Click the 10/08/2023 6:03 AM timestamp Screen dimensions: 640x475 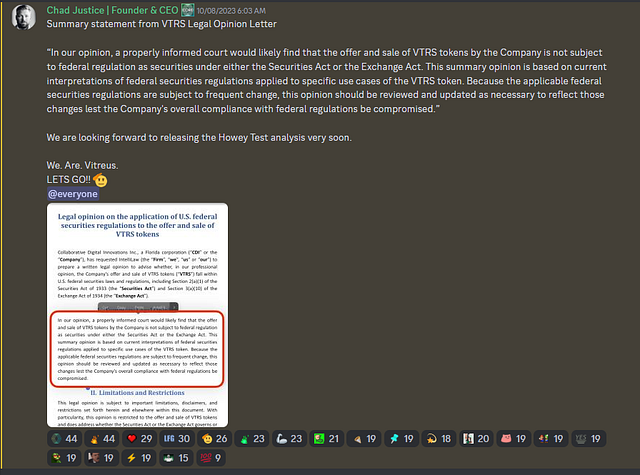pyautogui.click(x=231, y=11)
